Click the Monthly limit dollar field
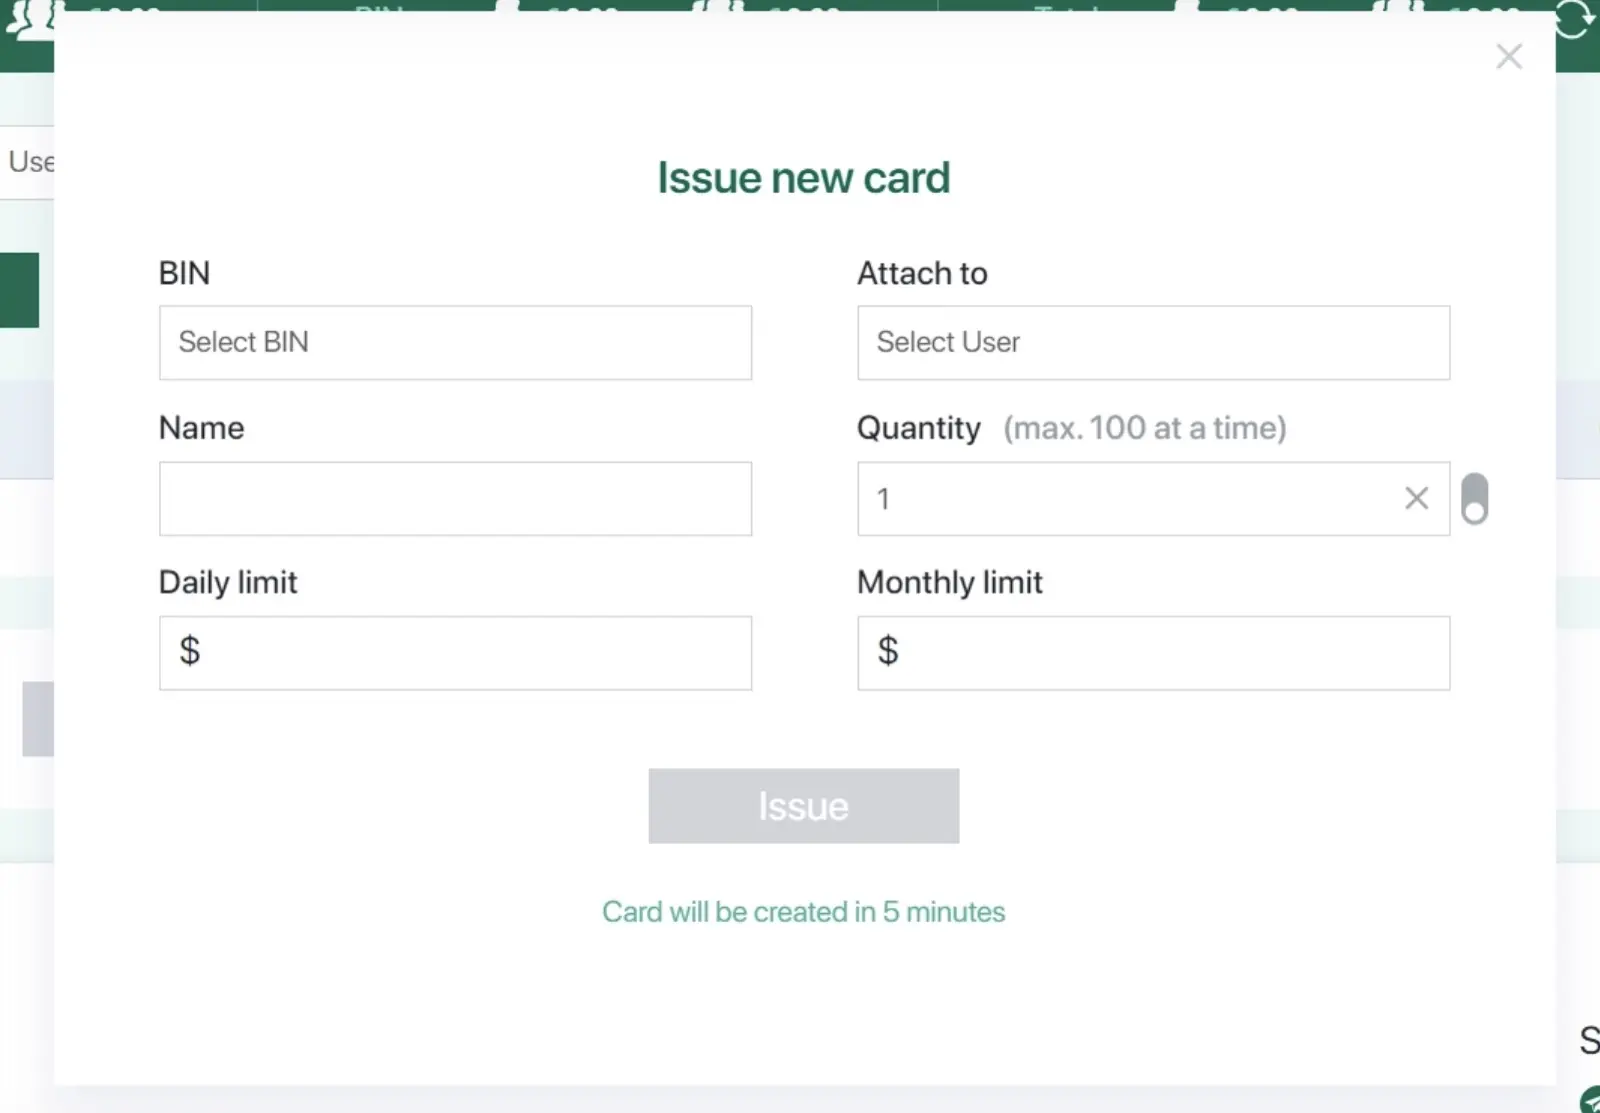The width and height of the screenshot is (1600, 1113). 1152,653
